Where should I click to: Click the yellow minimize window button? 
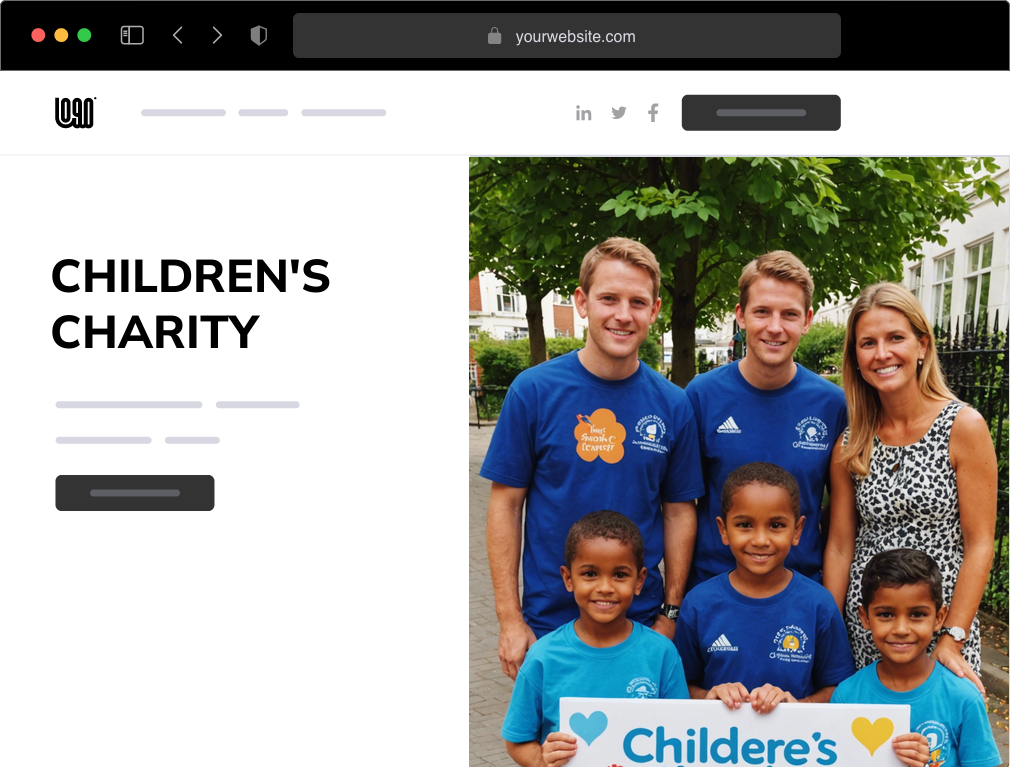point(61,35)
